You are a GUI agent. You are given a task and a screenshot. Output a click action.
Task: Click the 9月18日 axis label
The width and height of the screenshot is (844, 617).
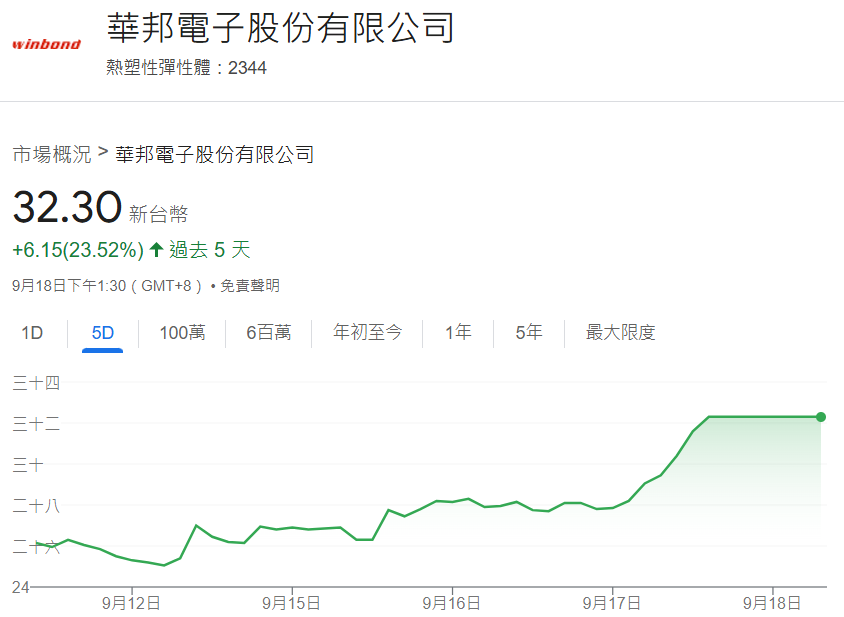tap(772, 603)
